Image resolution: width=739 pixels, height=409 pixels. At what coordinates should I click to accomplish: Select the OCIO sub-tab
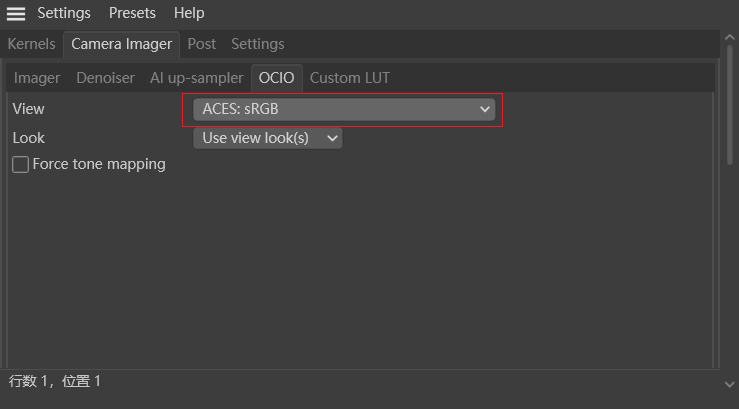[277, 77]
